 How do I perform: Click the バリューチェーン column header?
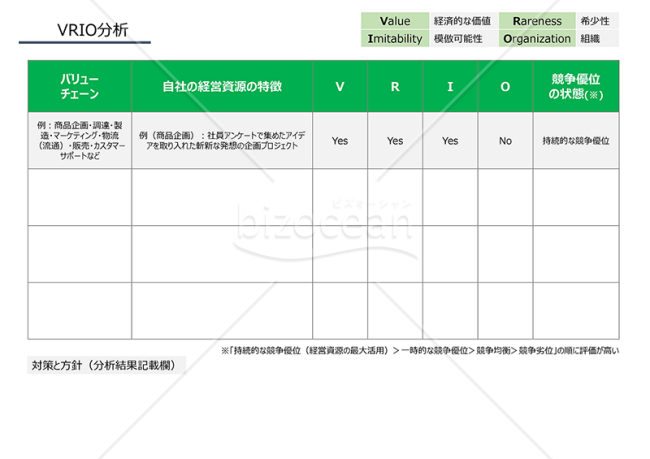pos(80,86)
